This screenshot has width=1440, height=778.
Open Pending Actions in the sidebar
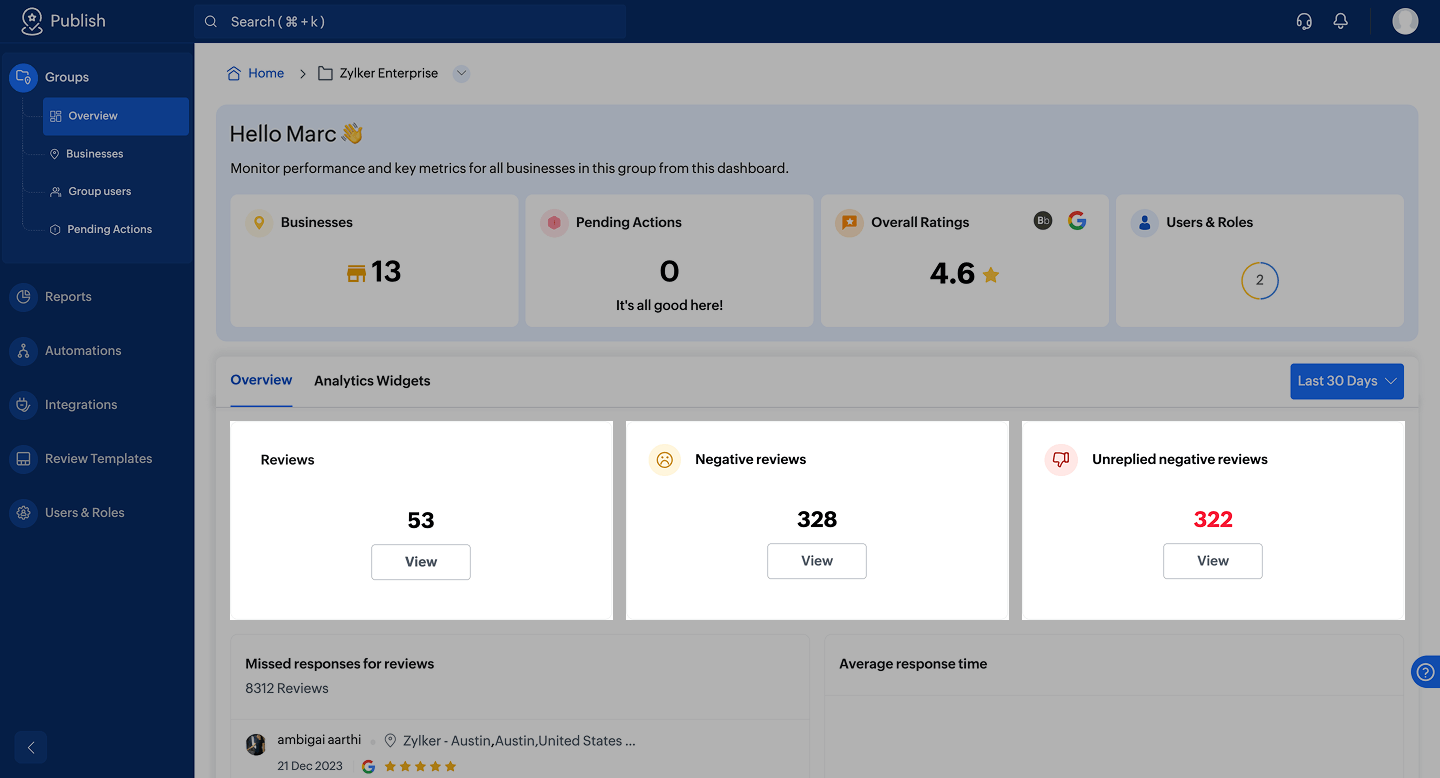pos(109,229)
